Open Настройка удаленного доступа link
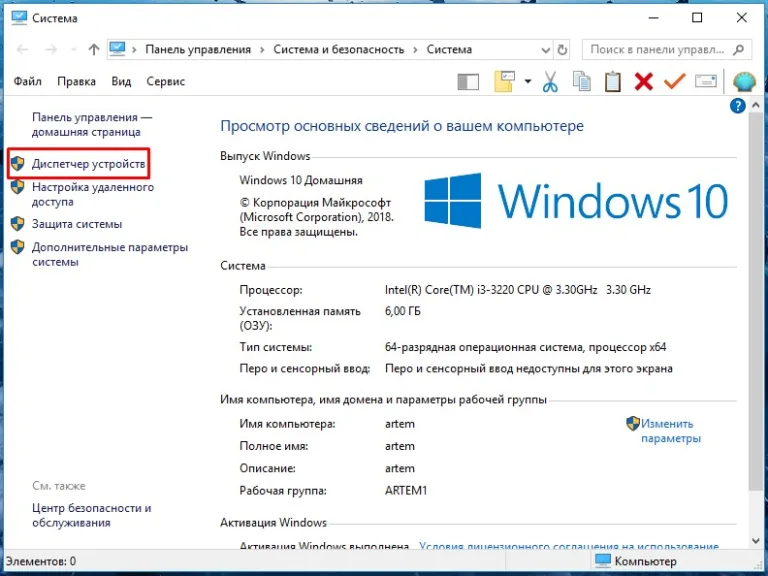 coord(93,194)
